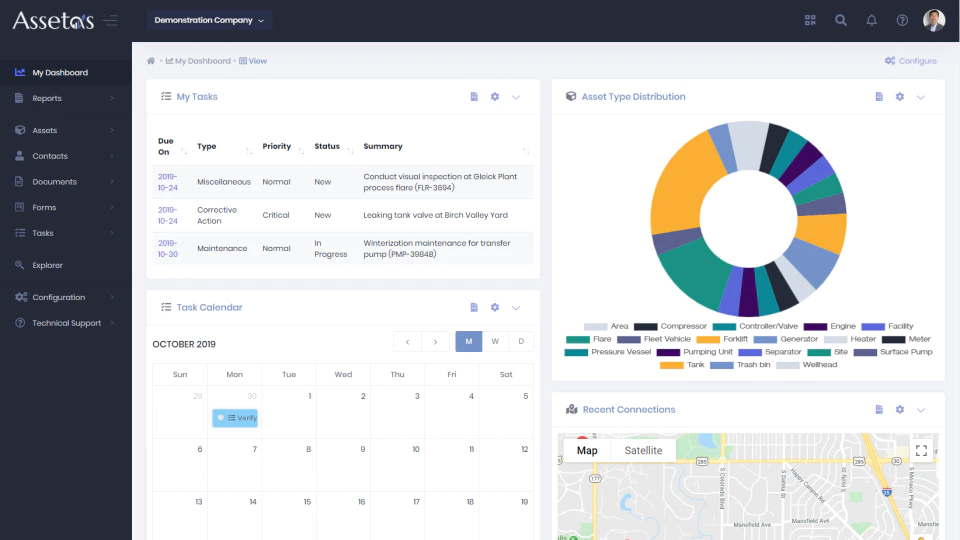Open My Tasks settings gear
The image size is (960, 540).
[x=495, y=97]
